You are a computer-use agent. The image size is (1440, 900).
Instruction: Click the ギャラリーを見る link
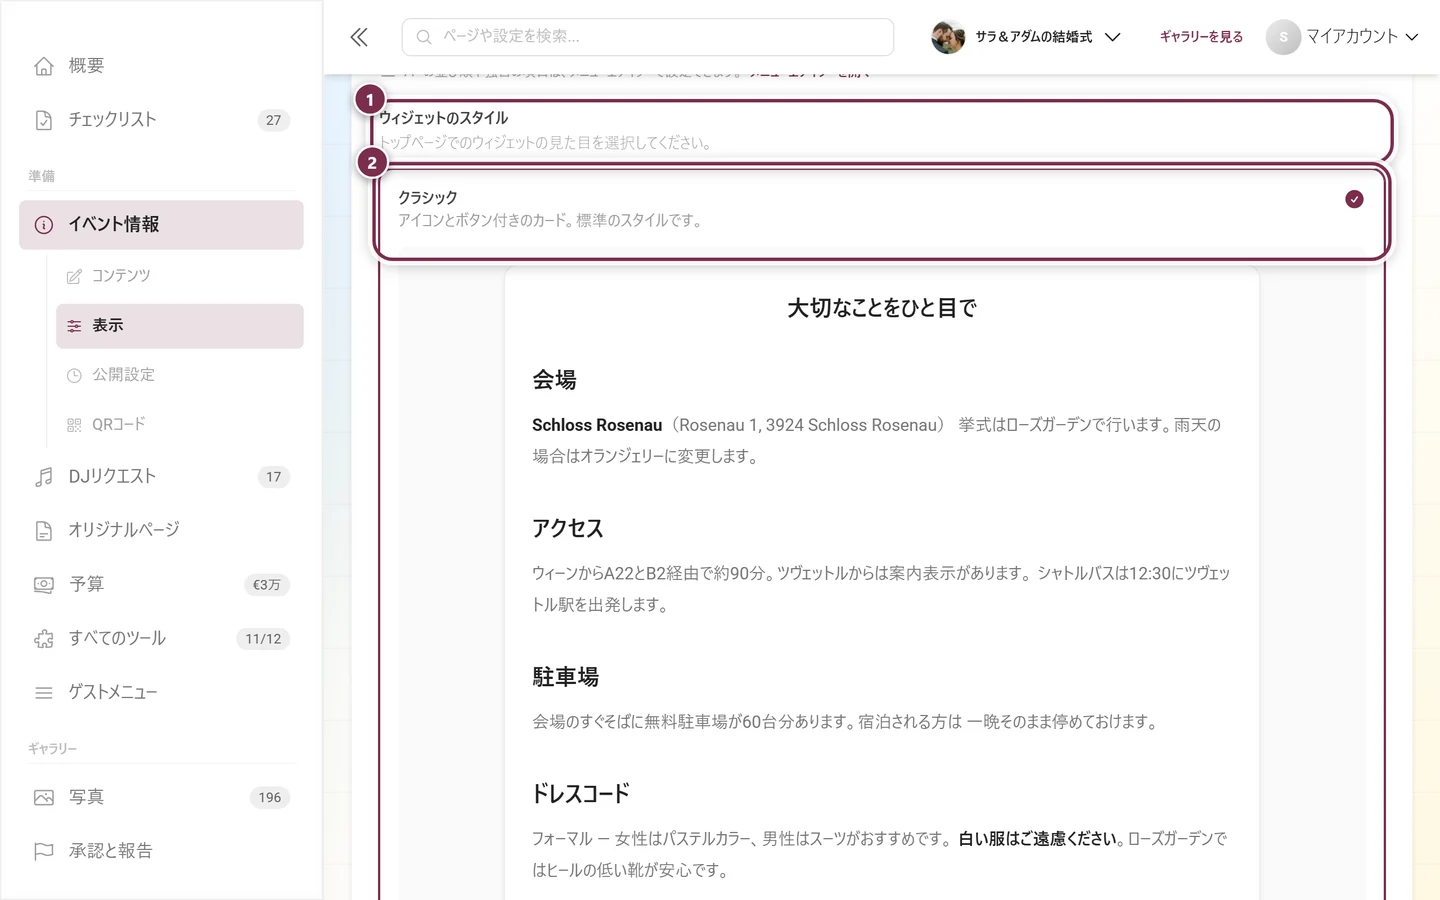[1201, 37]
